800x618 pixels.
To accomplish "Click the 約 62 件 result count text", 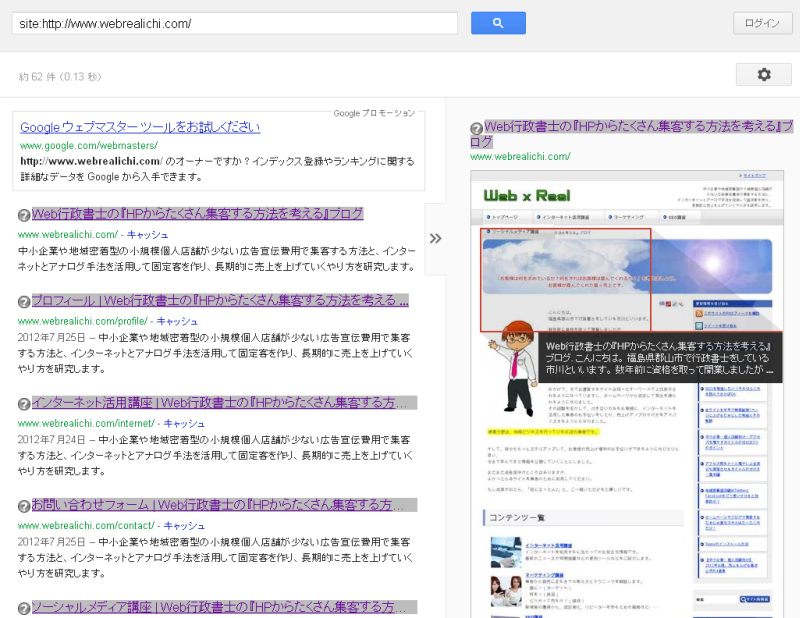I will [60, 77].
